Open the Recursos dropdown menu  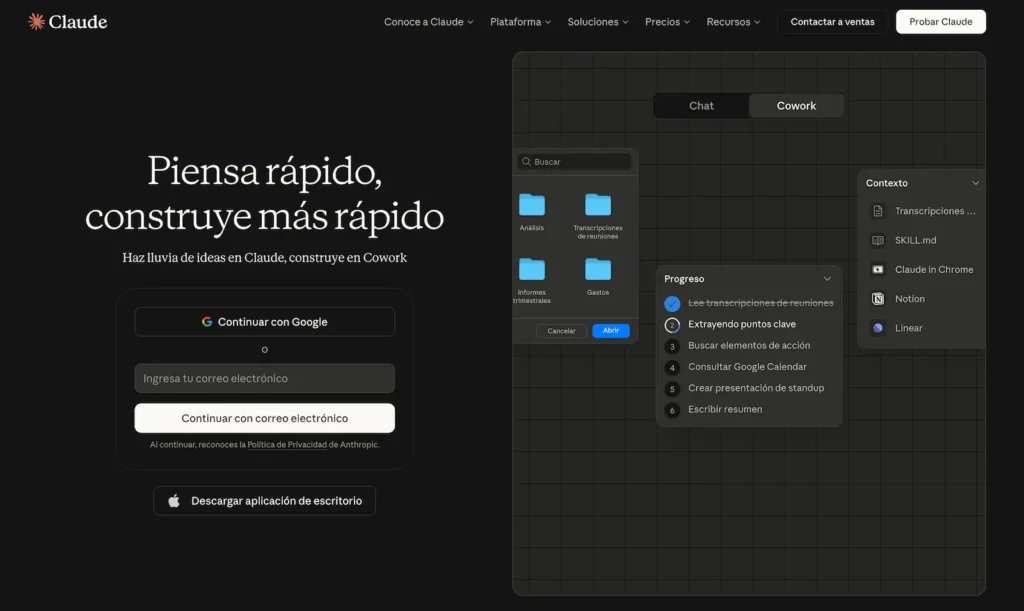(733, 20)
